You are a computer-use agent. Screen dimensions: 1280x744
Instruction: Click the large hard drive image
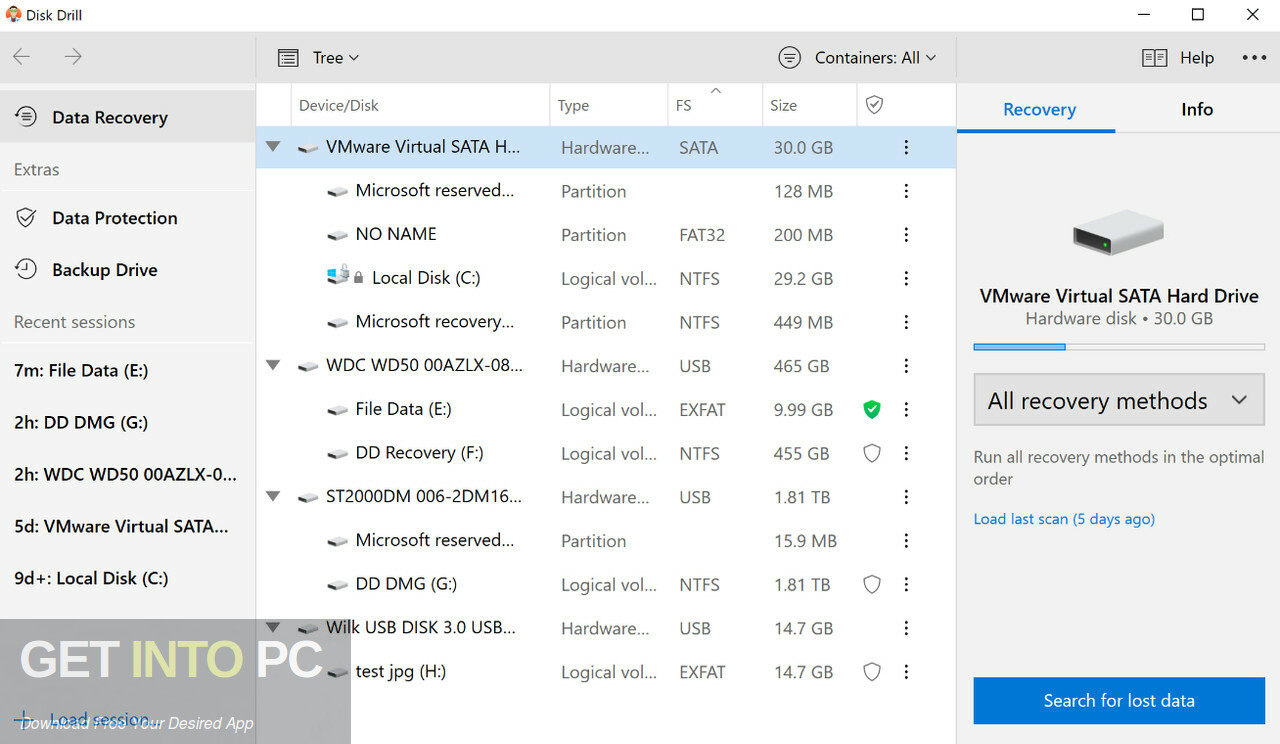click(1118, 233)
